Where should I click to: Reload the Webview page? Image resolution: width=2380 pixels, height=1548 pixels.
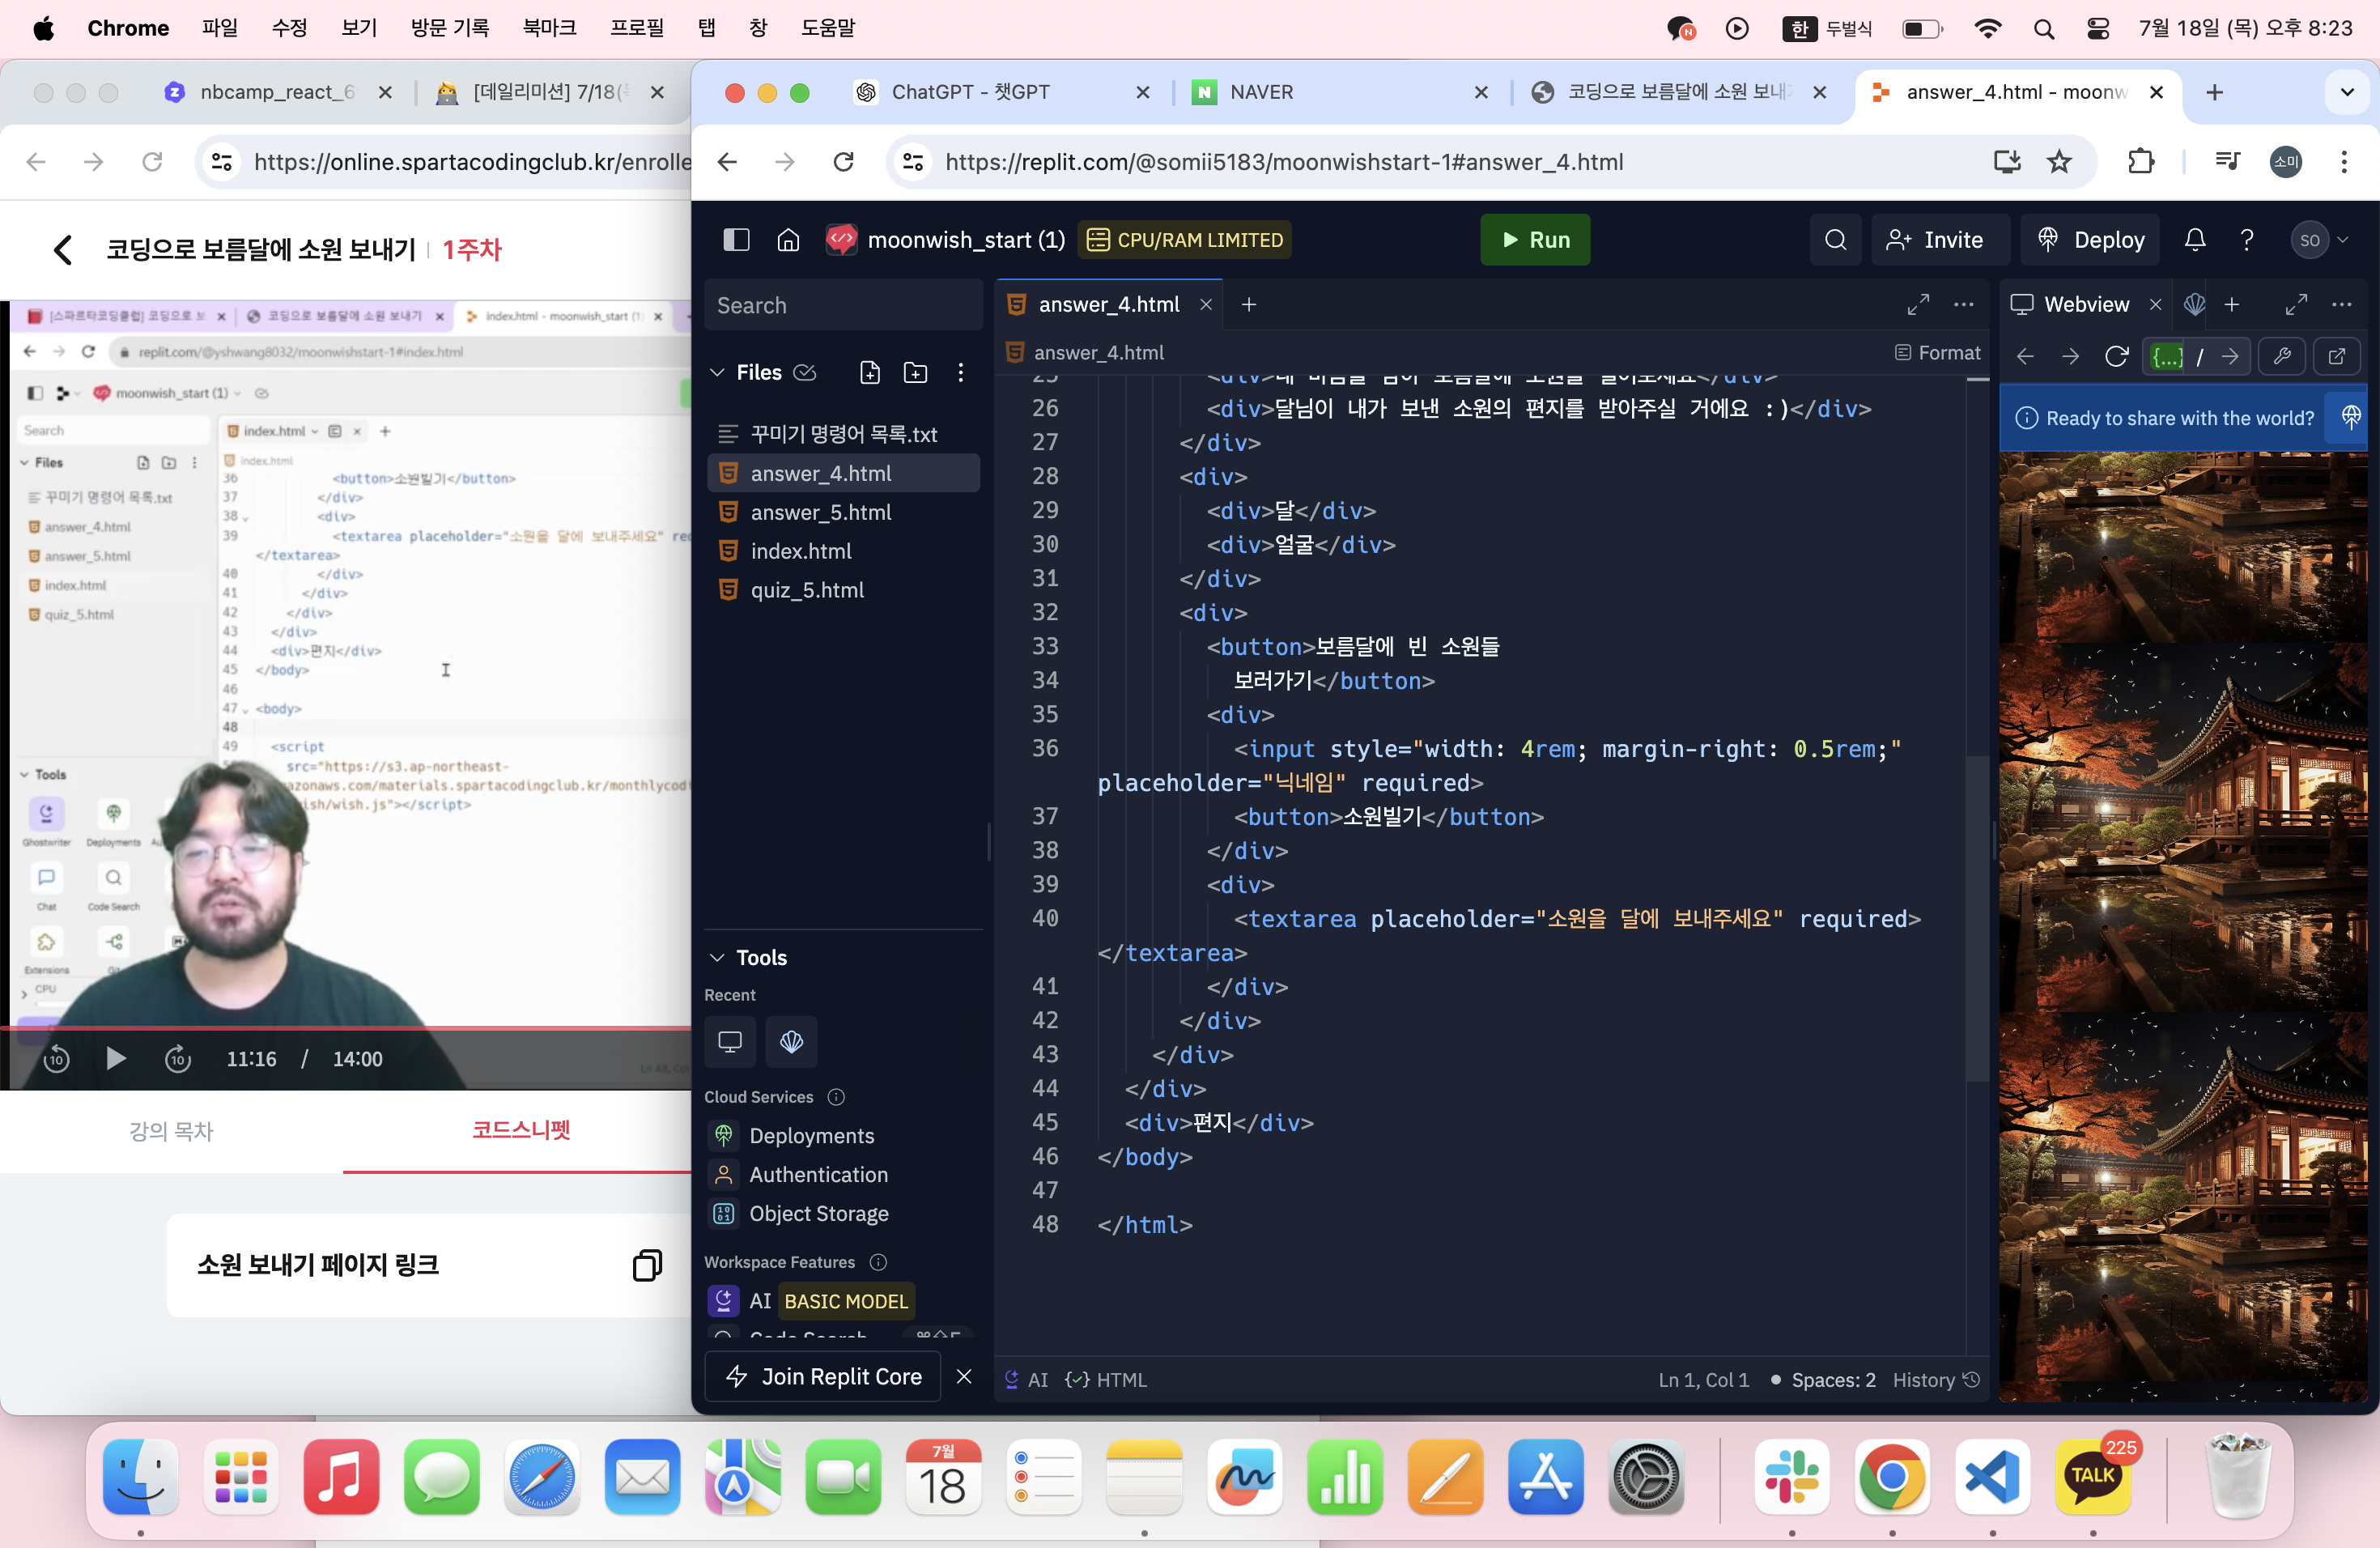coord(2116,356)
